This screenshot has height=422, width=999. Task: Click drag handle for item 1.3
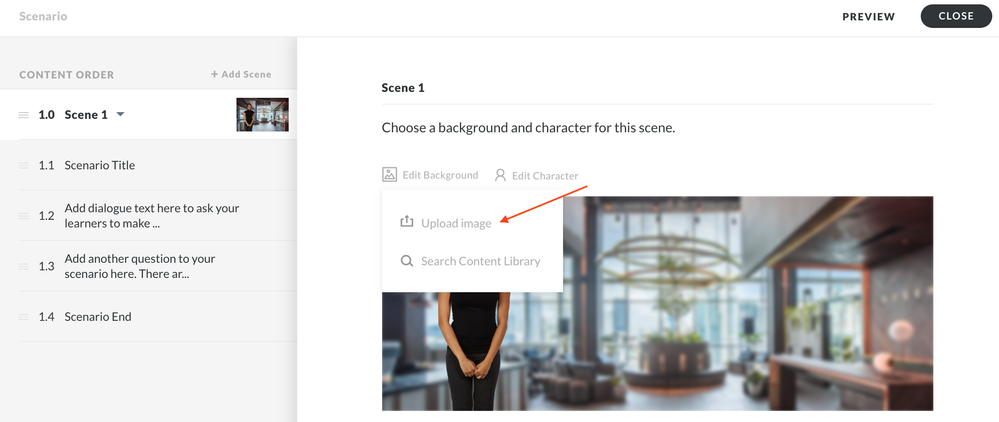[x=24, y=266]
